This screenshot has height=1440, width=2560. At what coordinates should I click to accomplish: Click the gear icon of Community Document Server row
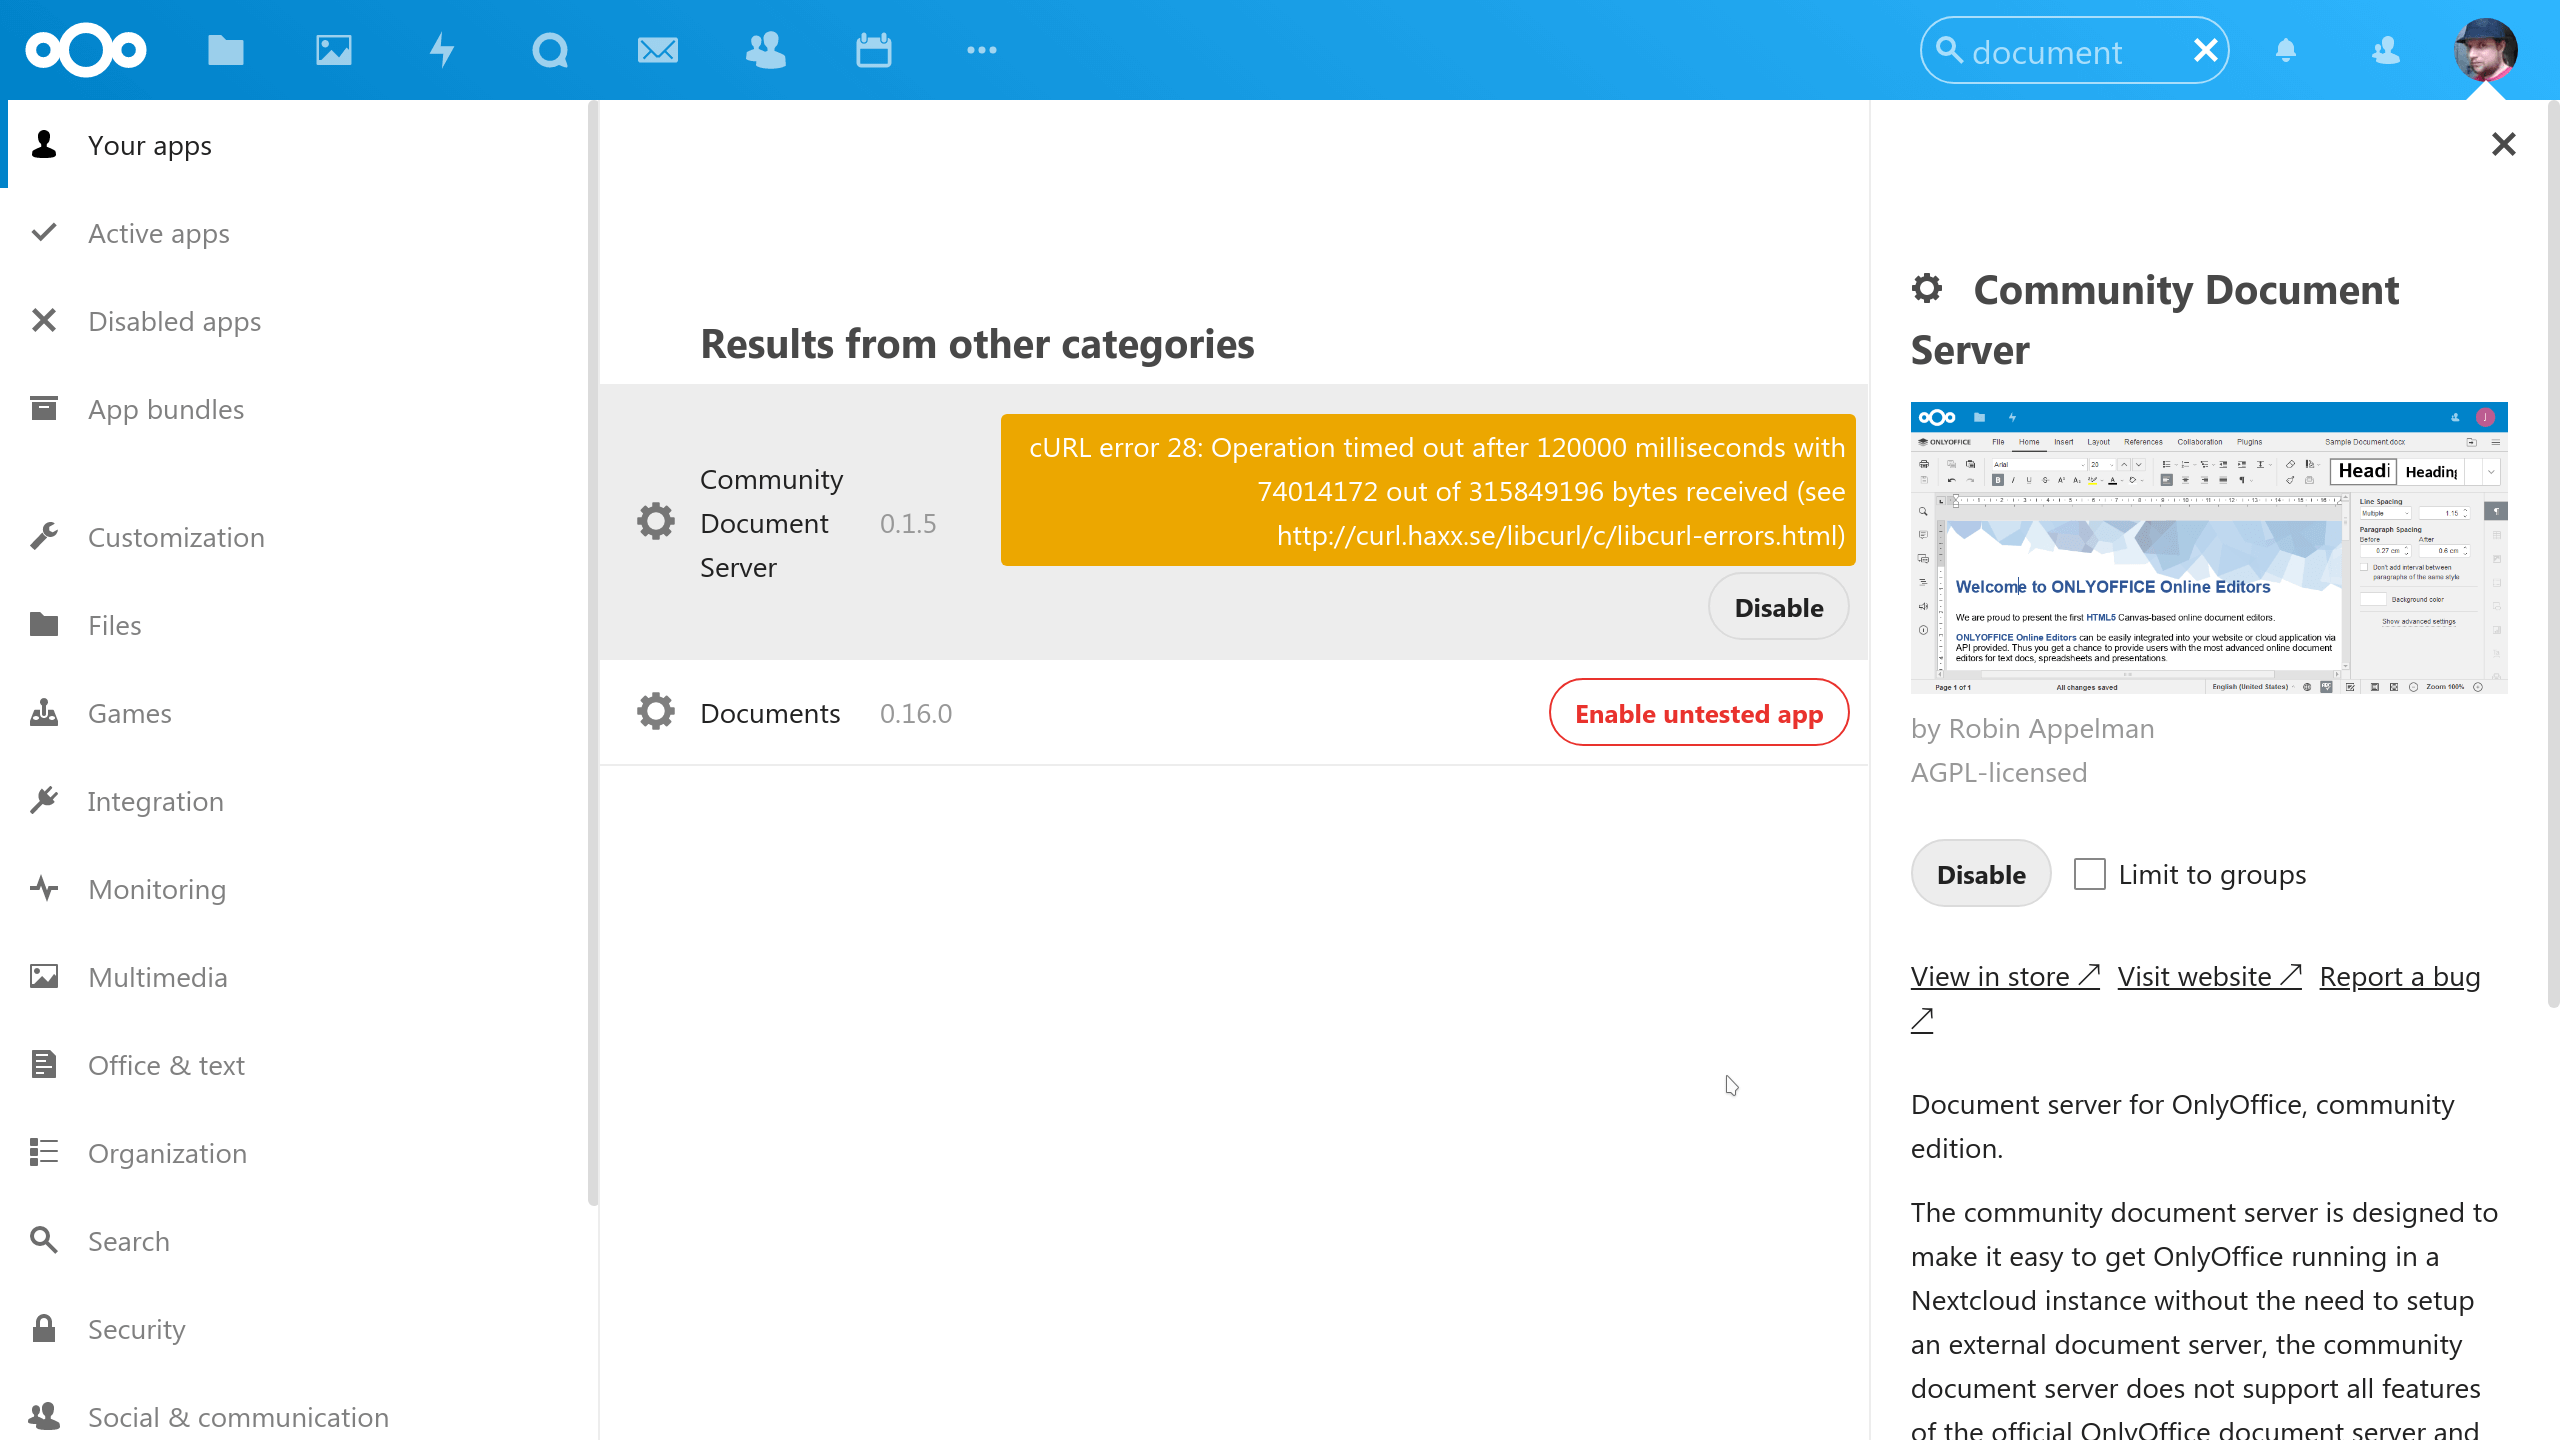coord(656,522)
